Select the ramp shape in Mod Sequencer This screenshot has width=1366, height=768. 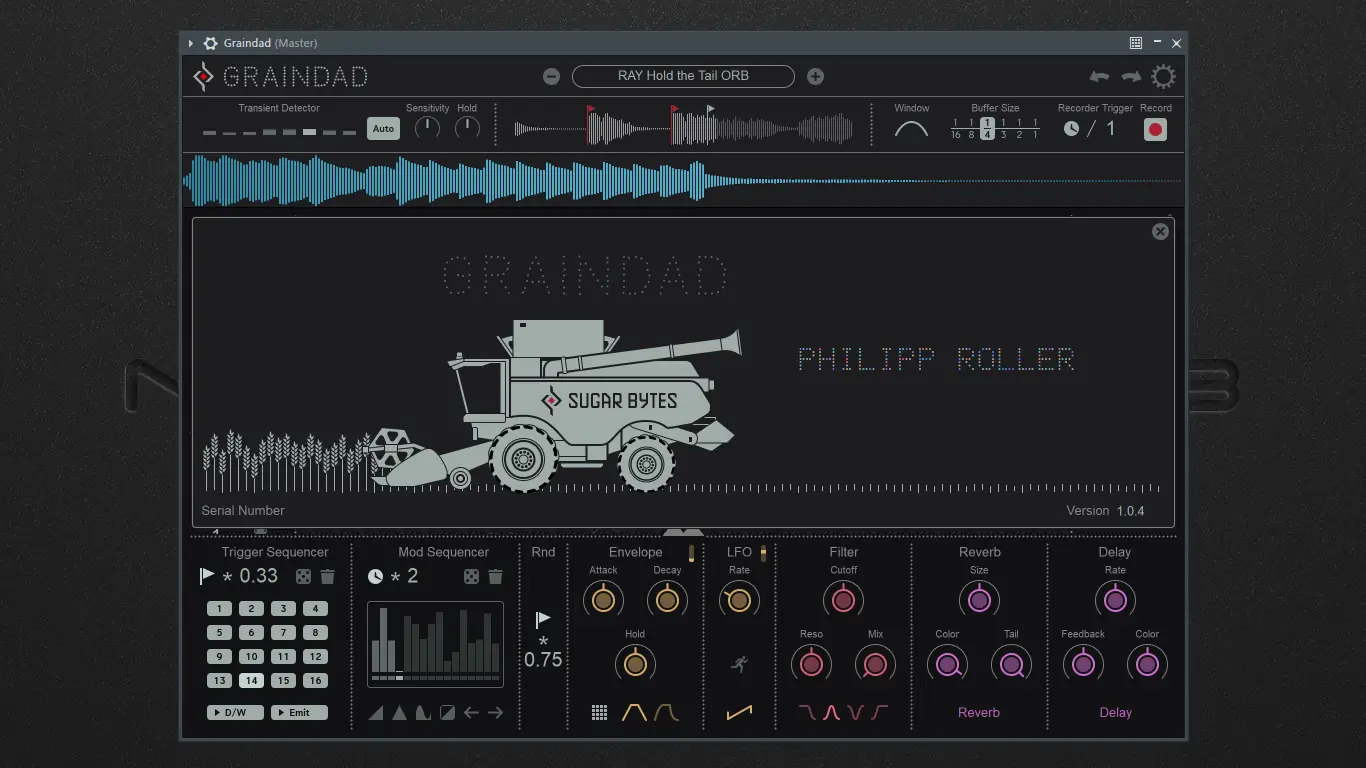pyautogui.click(x=376, y=713)
